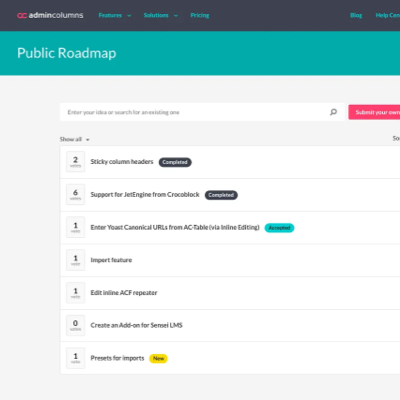Viewport: 400px width, 400px height.
Task: Click vote box for Sensei LMS add-on
Action: point(75,325)
